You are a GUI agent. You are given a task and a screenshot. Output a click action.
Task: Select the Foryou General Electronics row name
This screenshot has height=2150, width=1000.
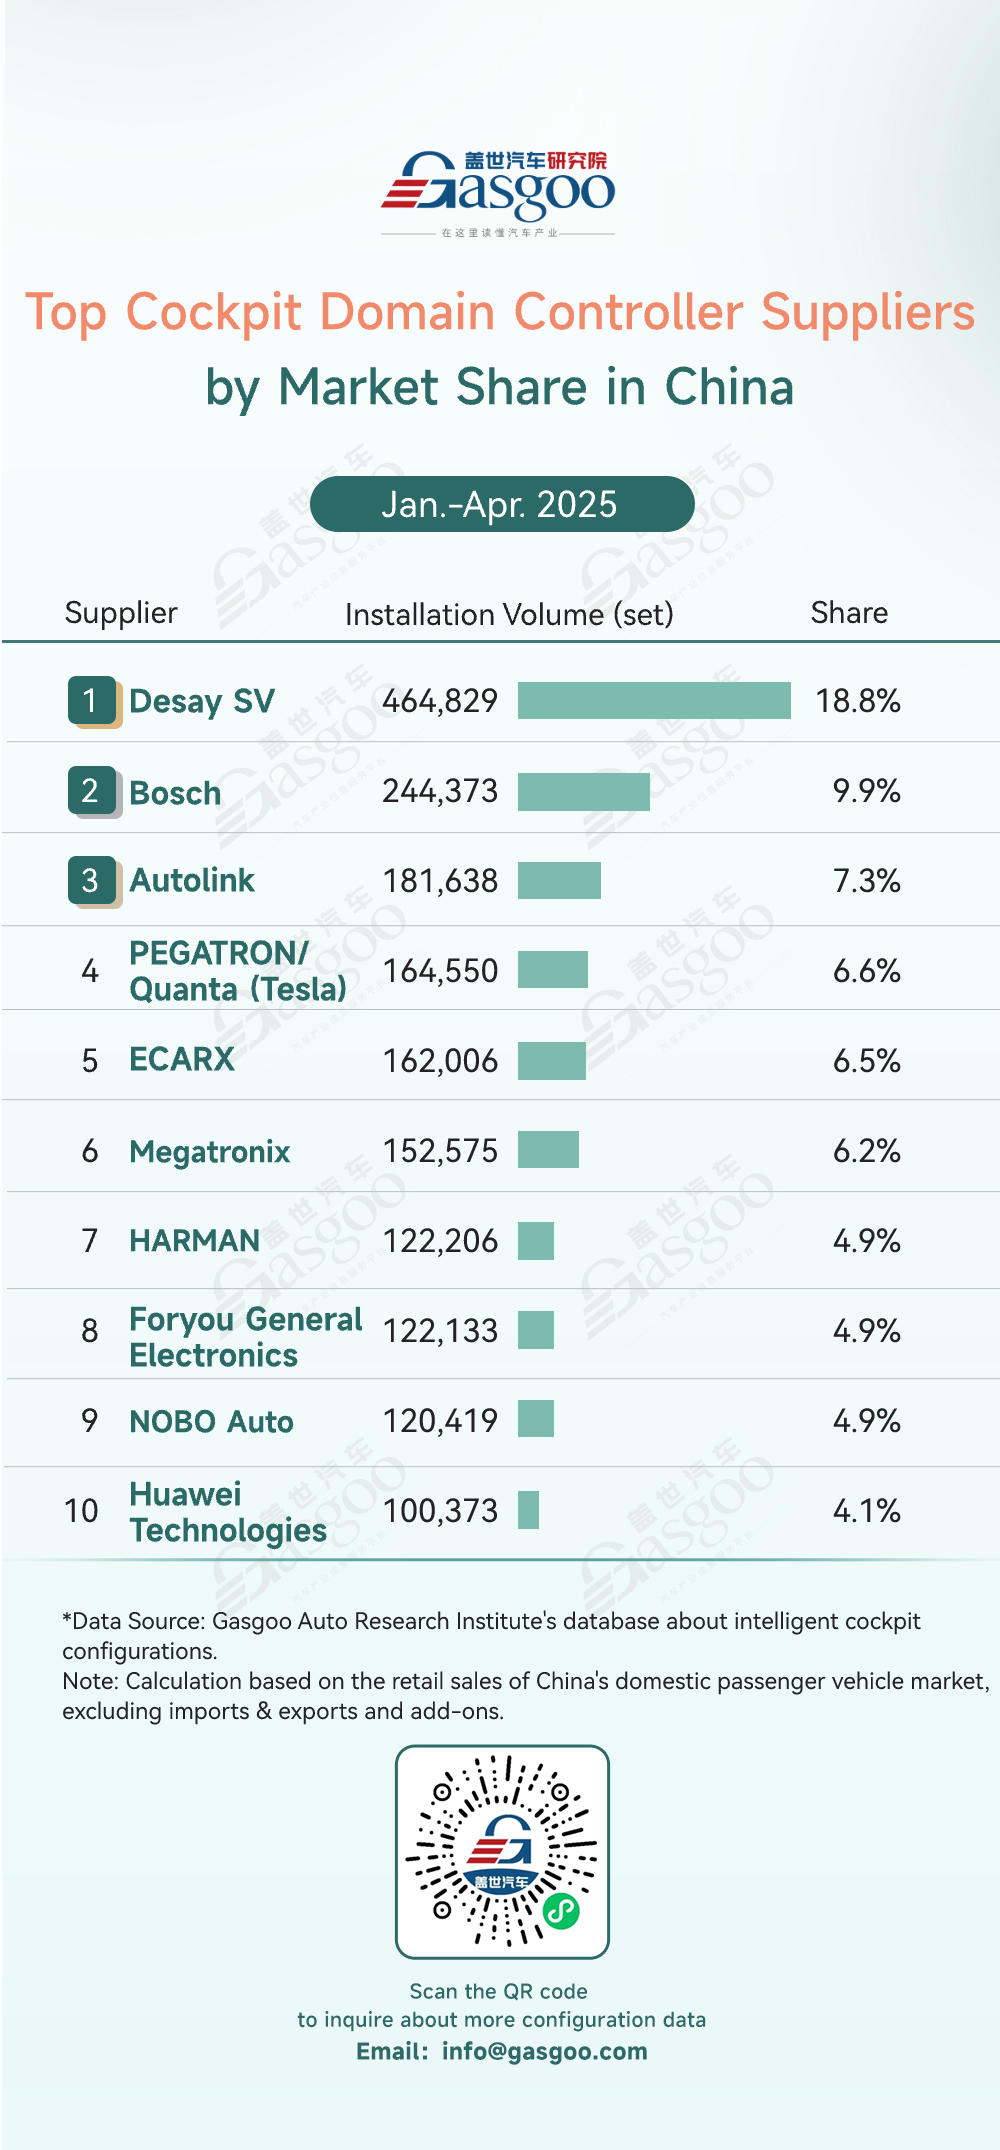coord(246,1337)
